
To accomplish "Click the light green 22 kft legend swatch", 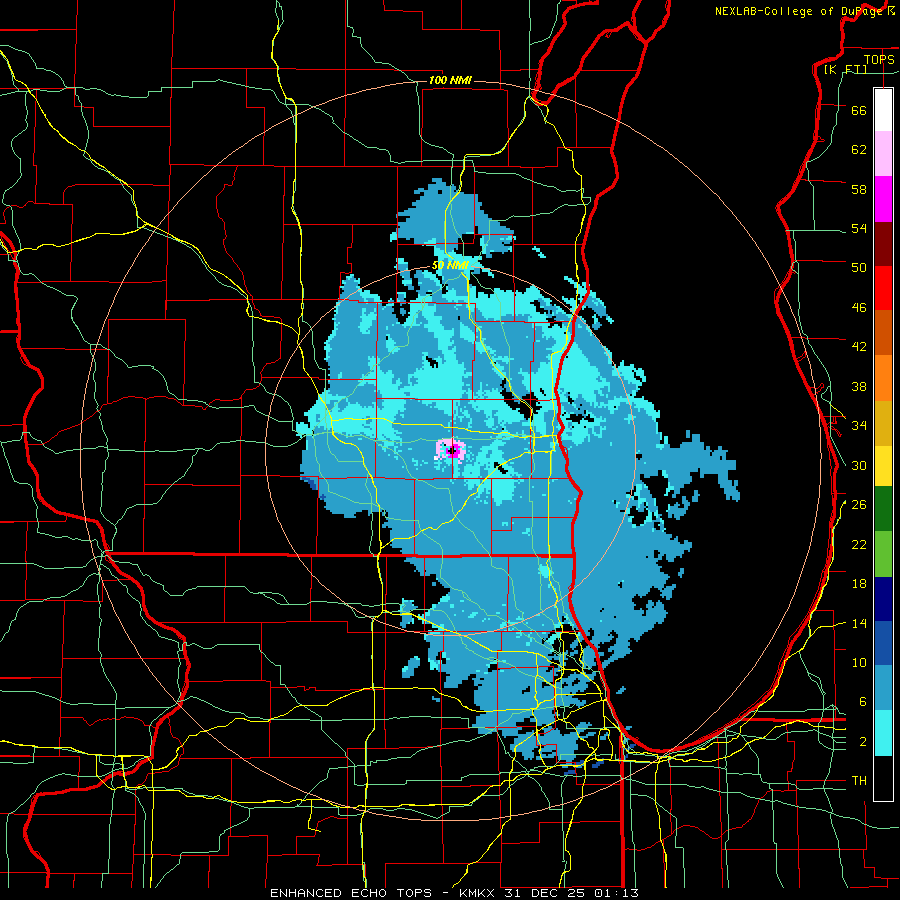I will (x=883, y=554).
